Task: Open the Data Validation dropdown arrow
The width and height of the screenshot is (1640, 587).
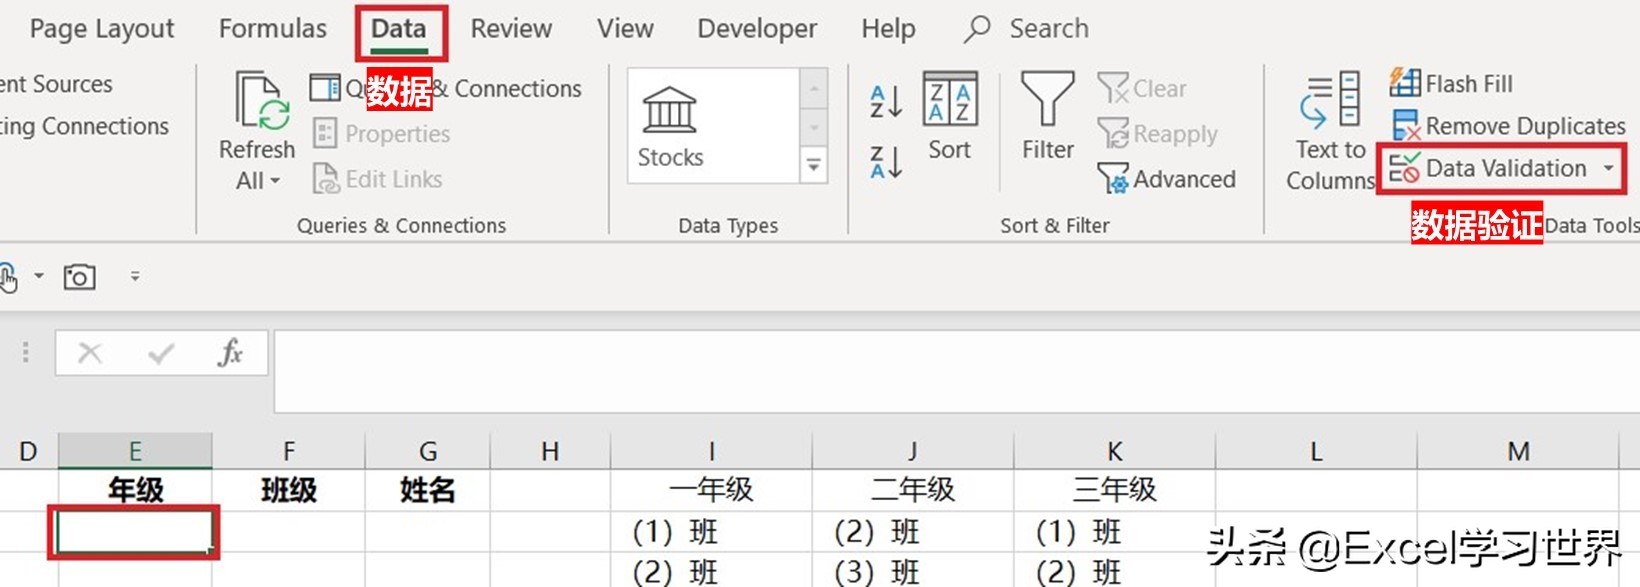Action: [x=1609, y=168]
